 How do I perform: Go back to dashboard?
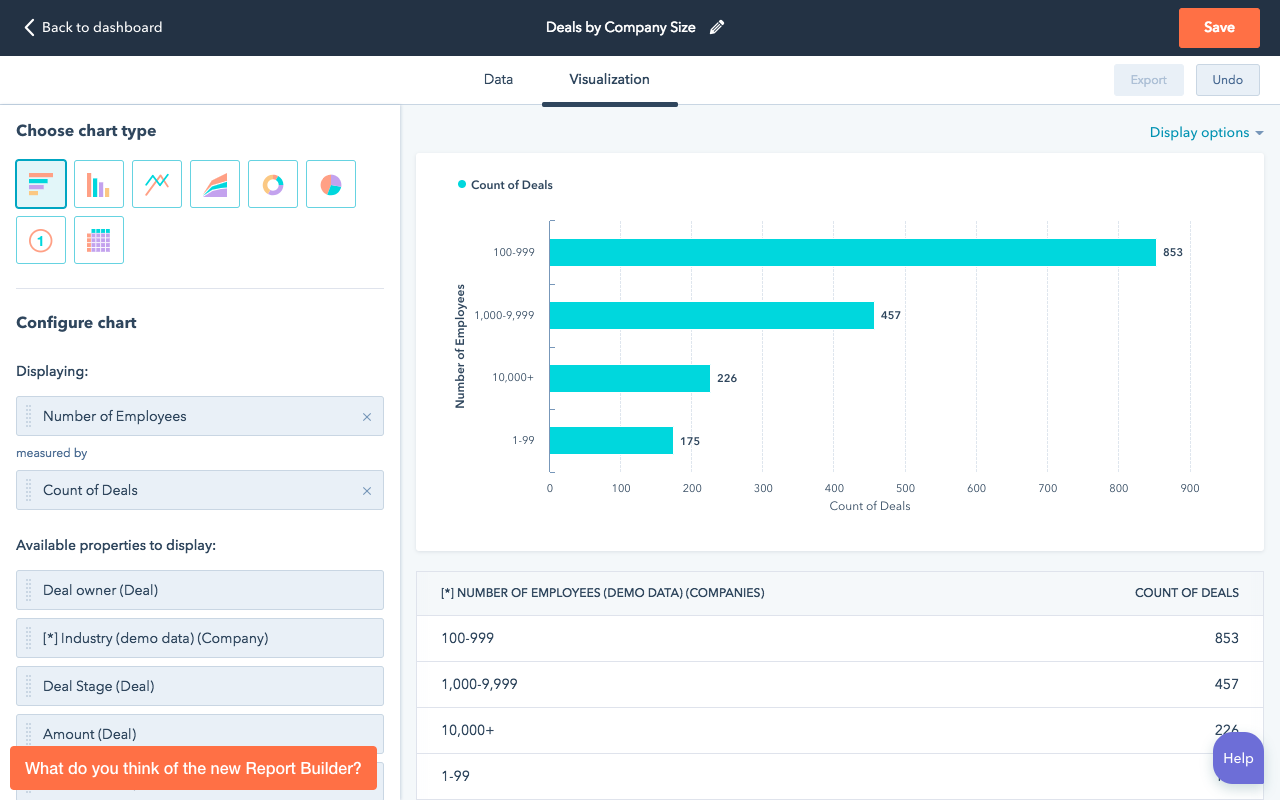93,28
